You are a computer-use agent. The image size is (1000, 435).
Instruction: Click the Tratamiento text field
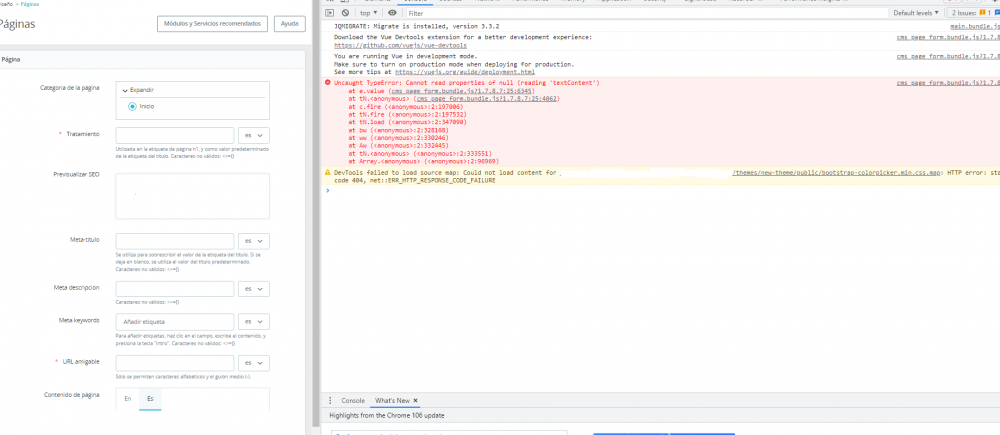point(175,135)
